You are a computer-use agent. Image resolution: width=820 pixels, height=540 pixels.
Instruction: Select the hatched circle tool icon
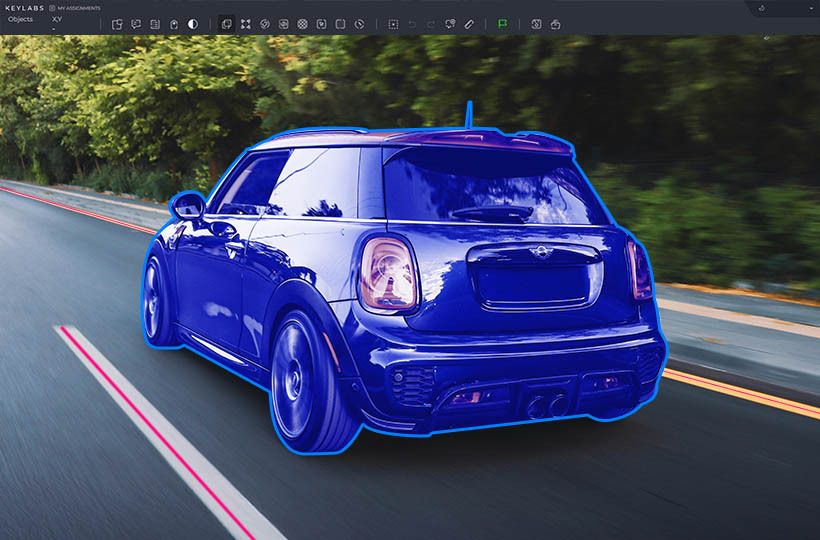tap(302, 24)
